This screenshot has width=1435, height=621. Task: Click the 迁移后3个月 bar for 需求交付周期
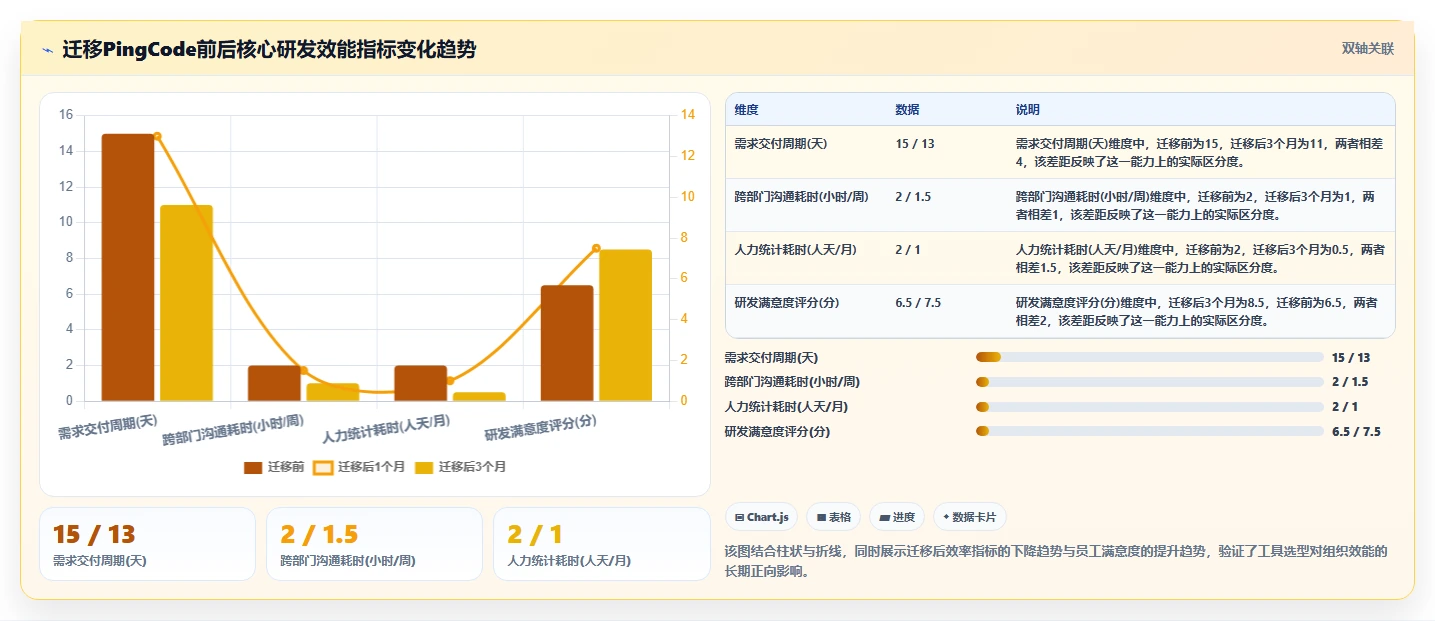(186, 303)
